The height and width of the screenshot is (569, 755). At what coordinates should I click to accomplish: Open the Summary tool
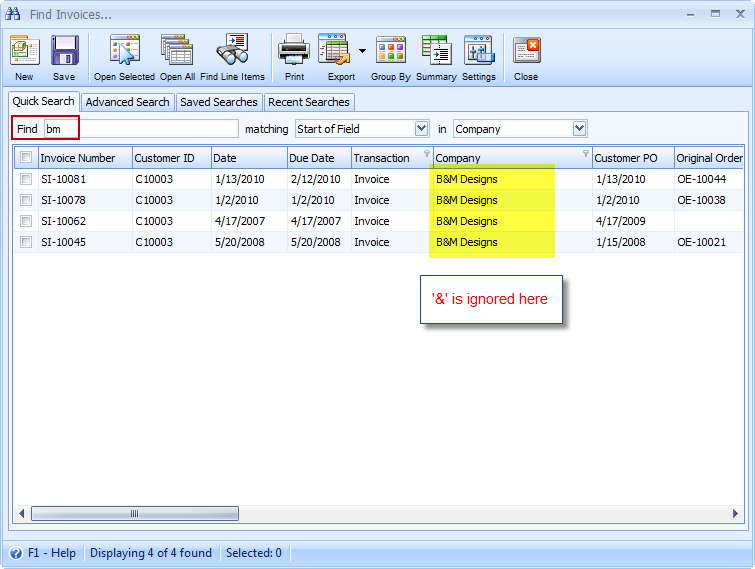pyautogui.click(x=436, y=50)
